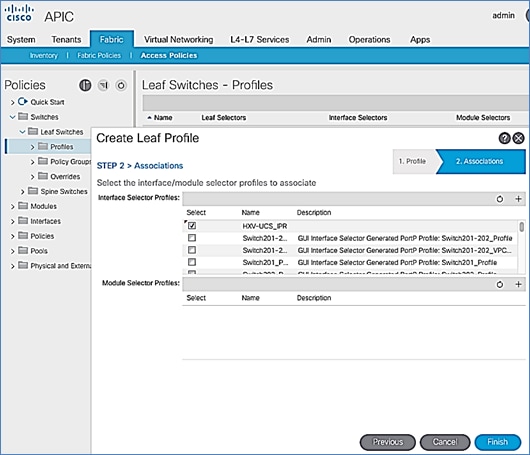This screenshot has width=530, height=455.
Task: Click the Module Selectors column header
Action: [x=483, y=118]
